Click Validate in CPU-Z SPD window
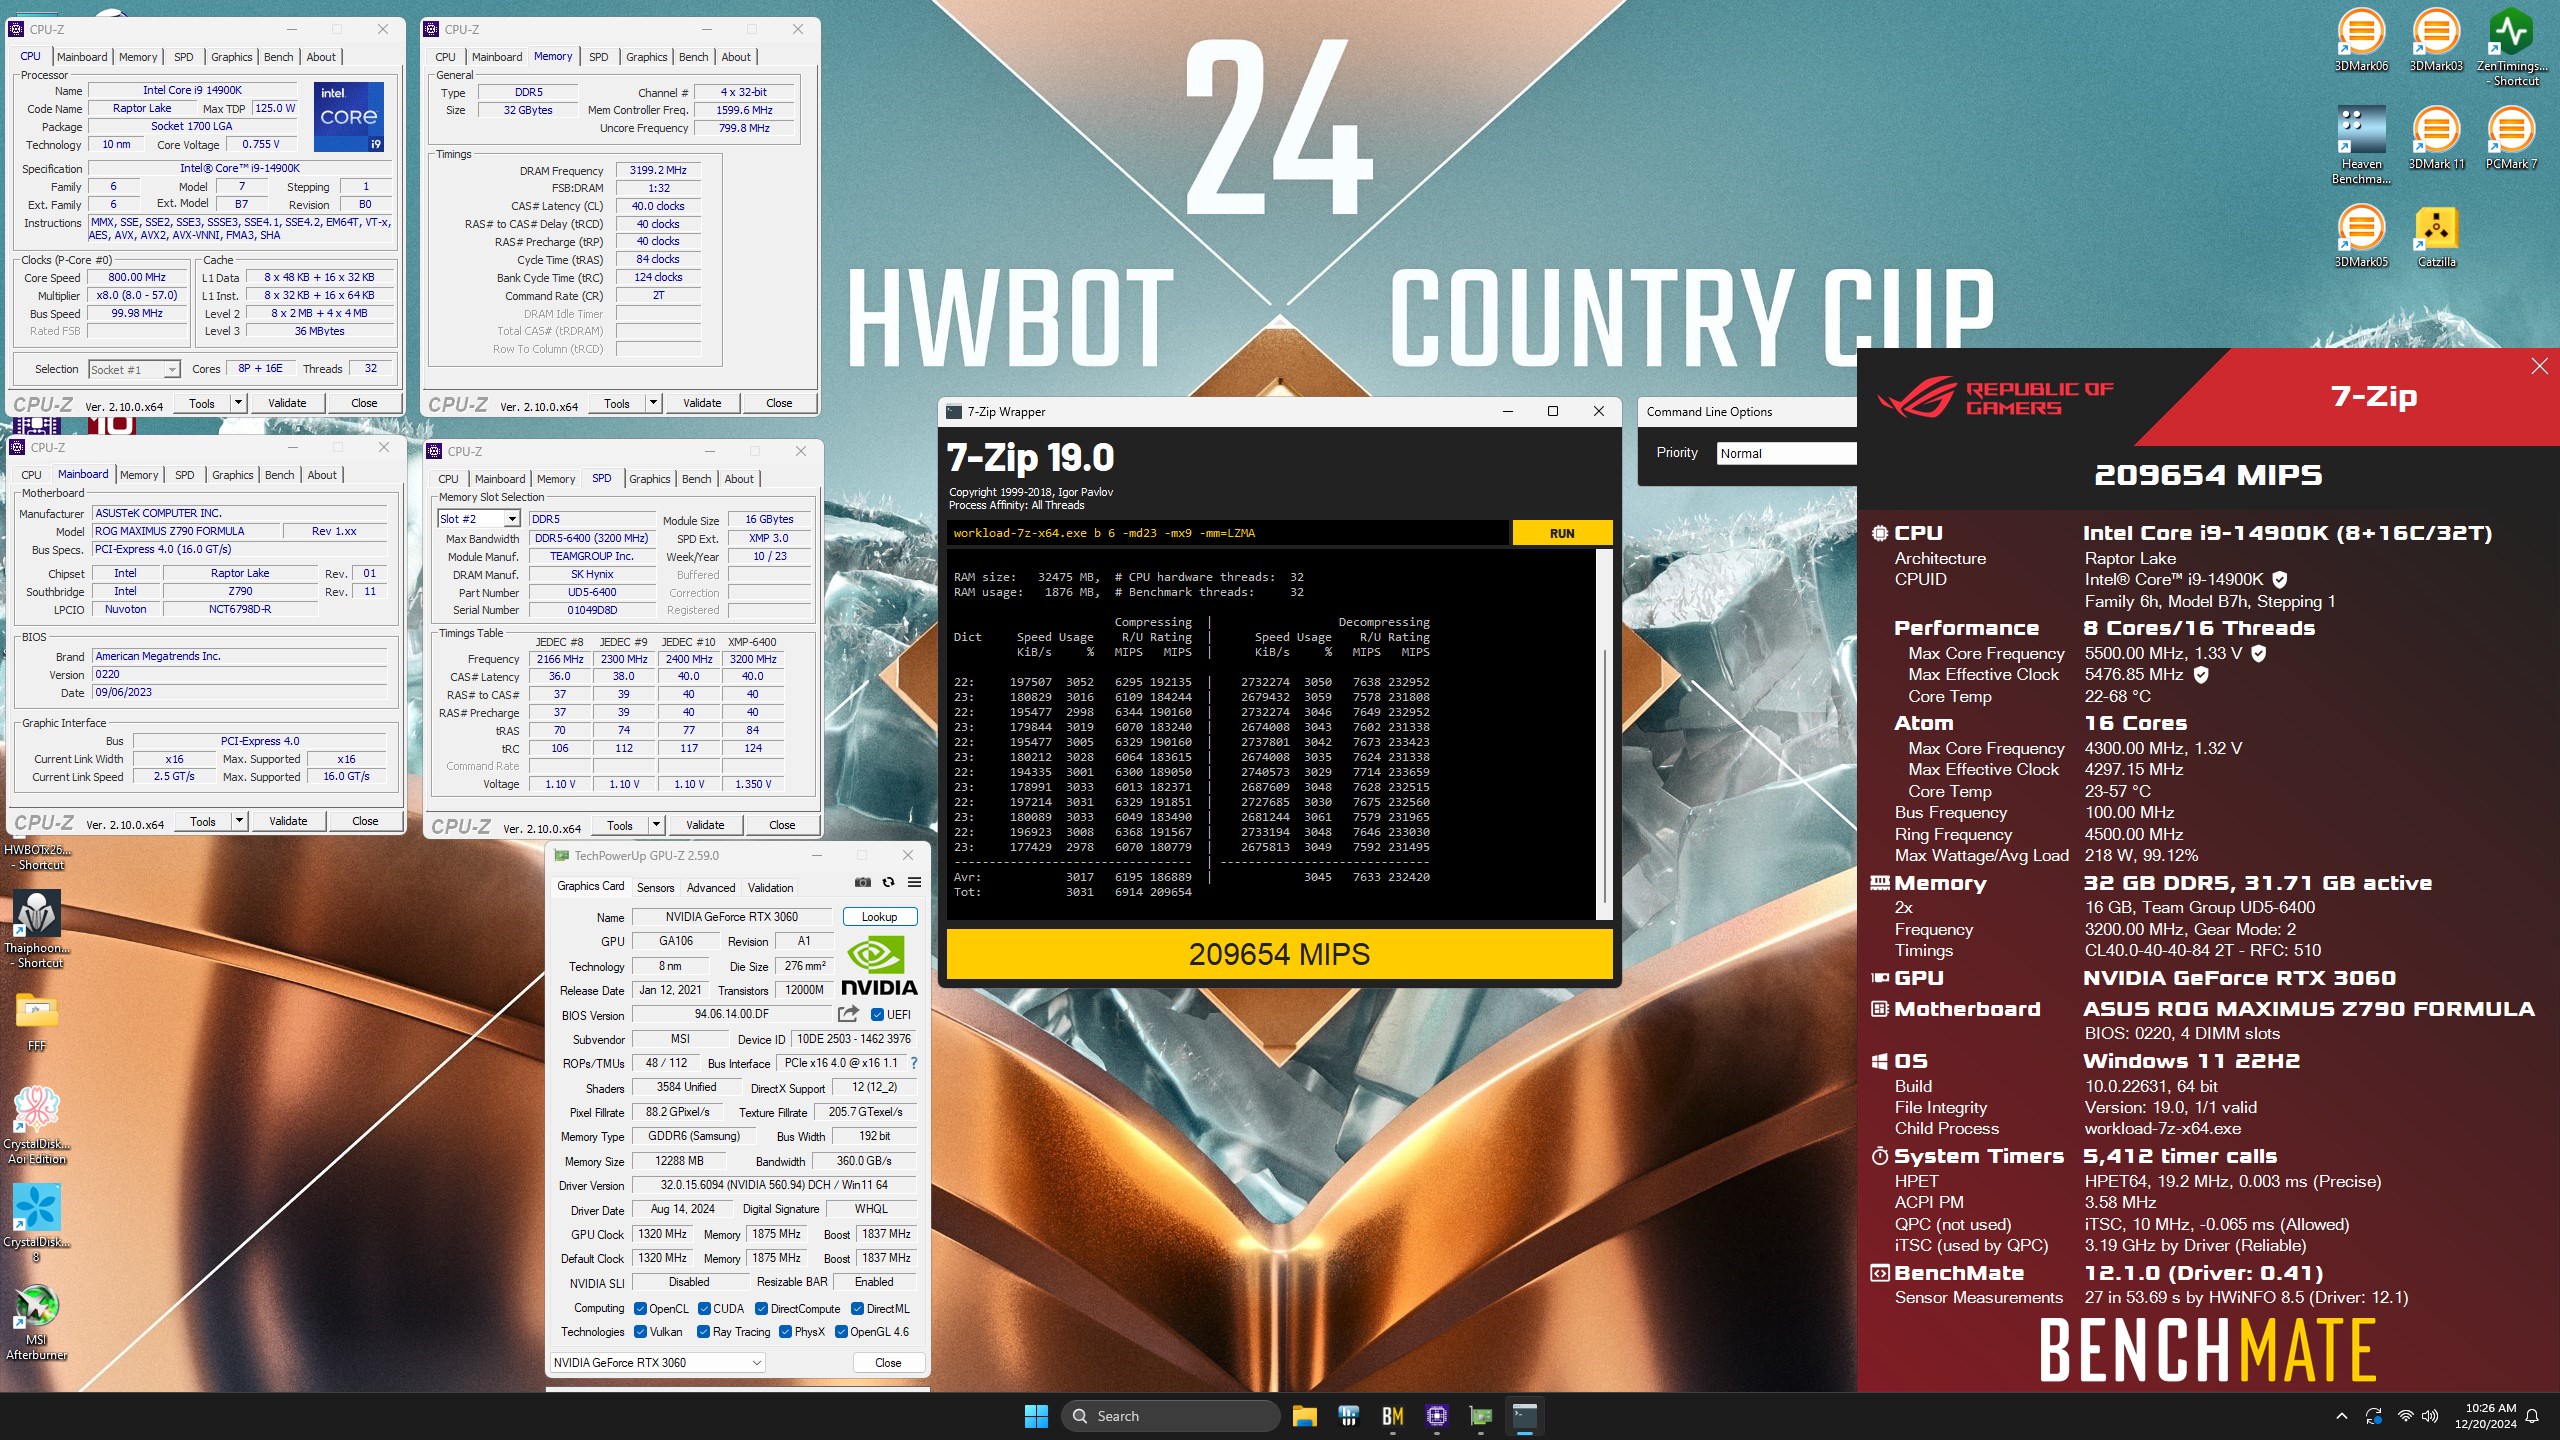The image size is (2560, 1440). 705,825
